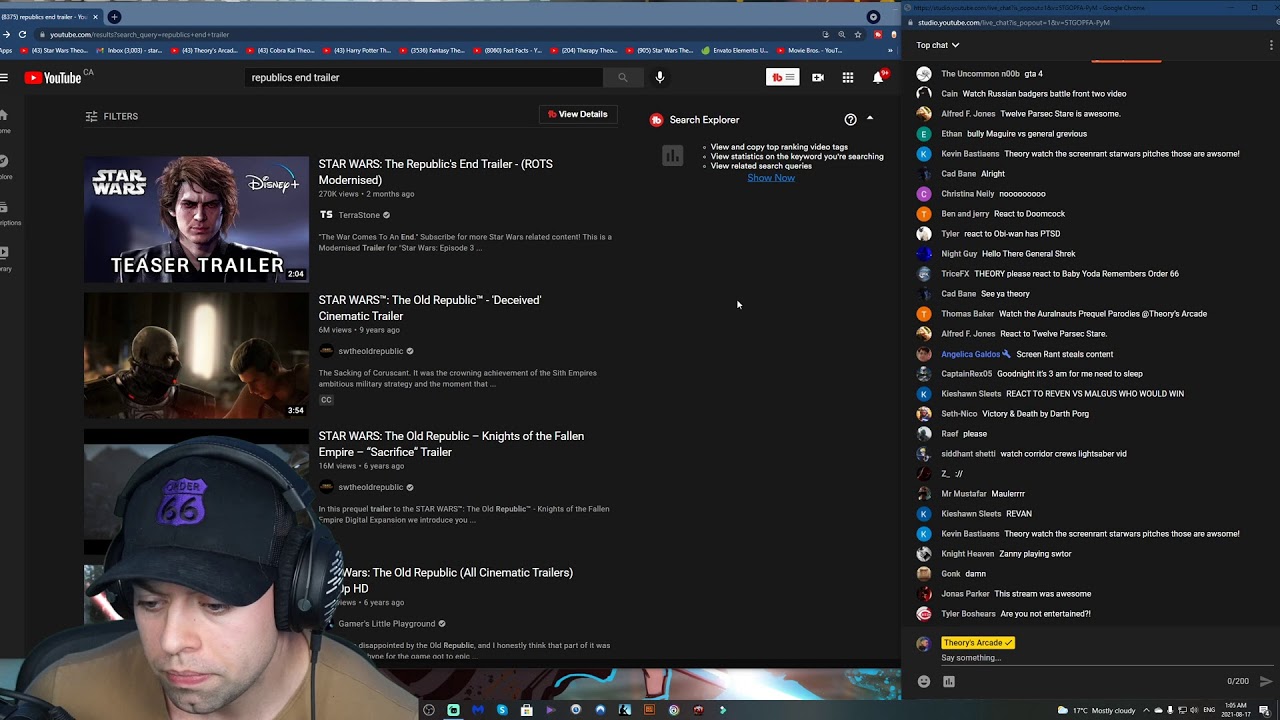Click the browser address bar URL
Image resolution: width=1280 pixels, height=720 pixels.
[x=139, y=34]
